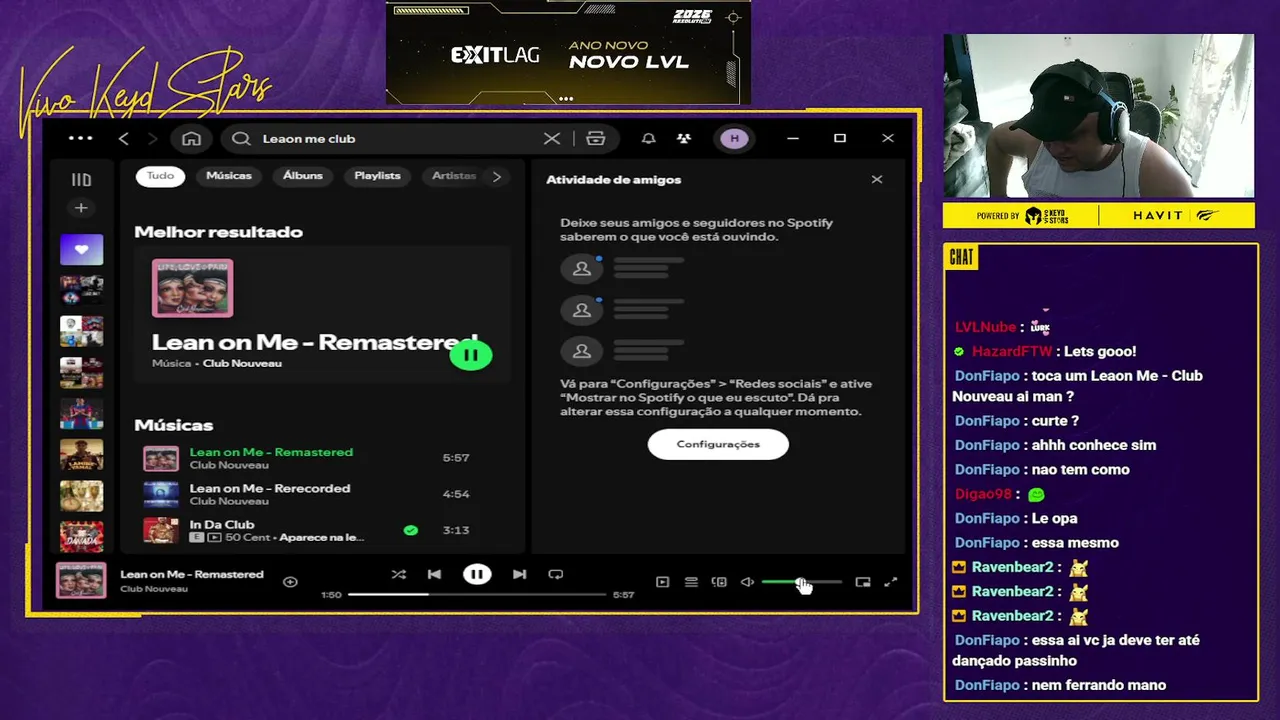Skip to the next track

pos(519,574)
